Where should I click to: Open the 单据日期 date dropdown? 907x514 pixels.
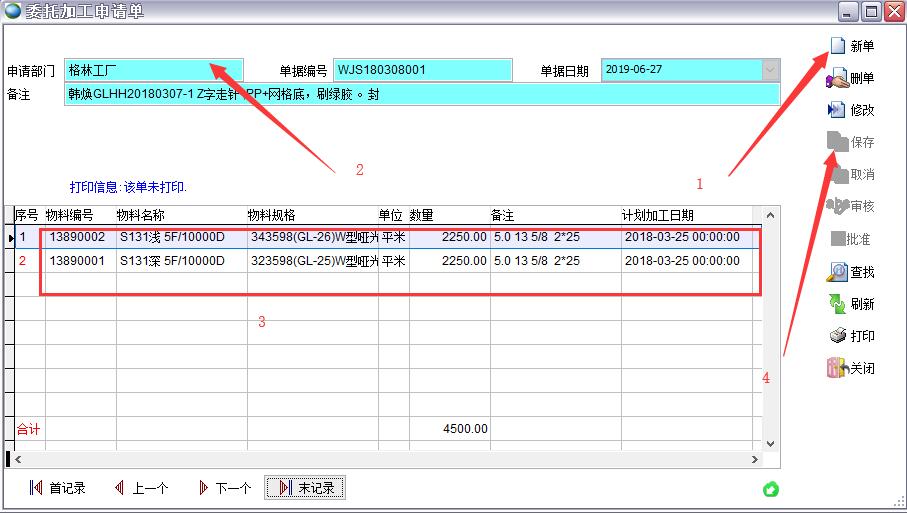(770, 70)
